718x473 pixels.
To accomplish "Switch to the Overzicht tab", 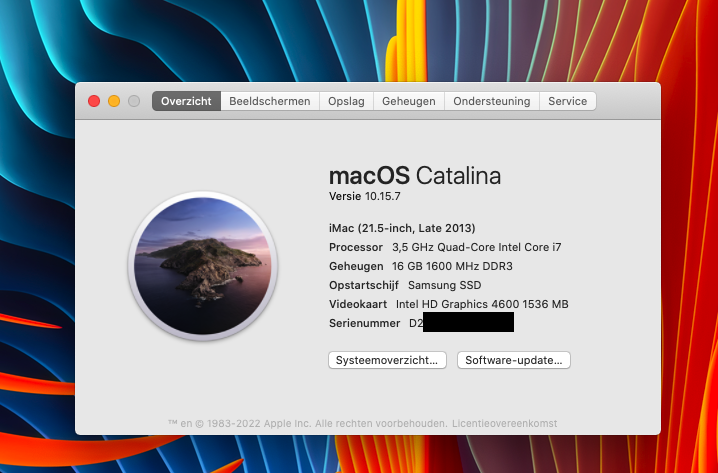I will pos(186,101).
